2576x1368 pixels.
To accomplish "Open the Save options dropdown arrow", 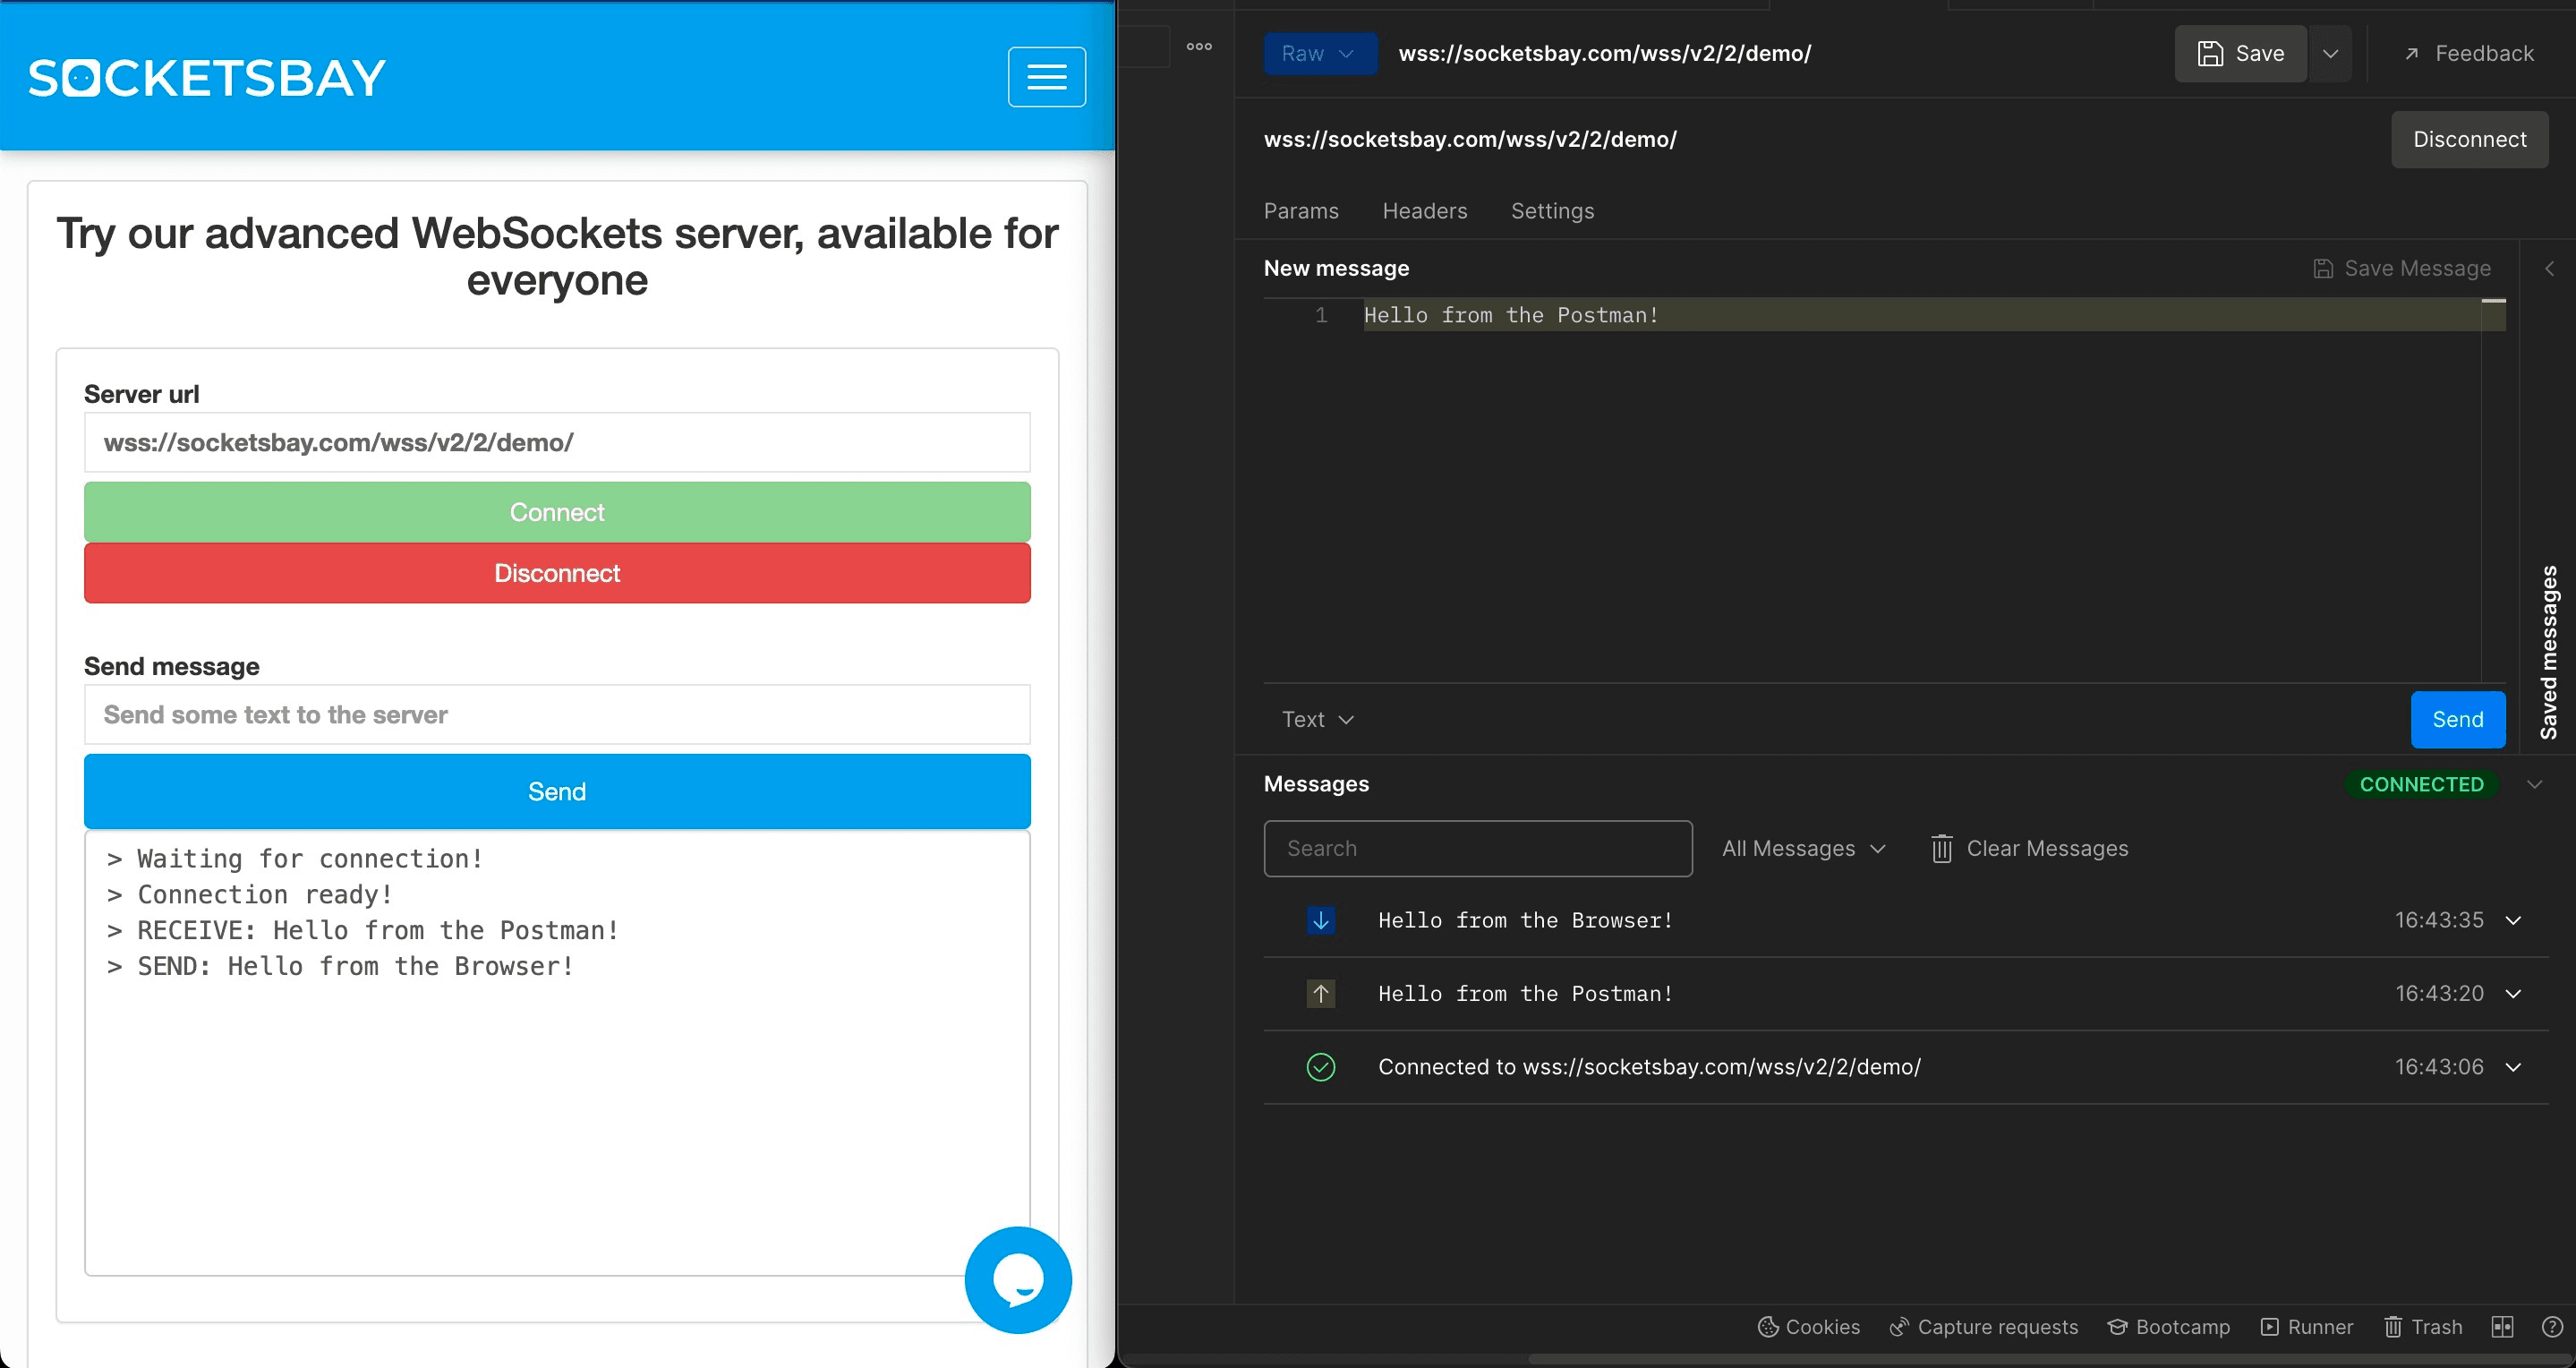I will pyautogui.click(x=2330, y=53).
